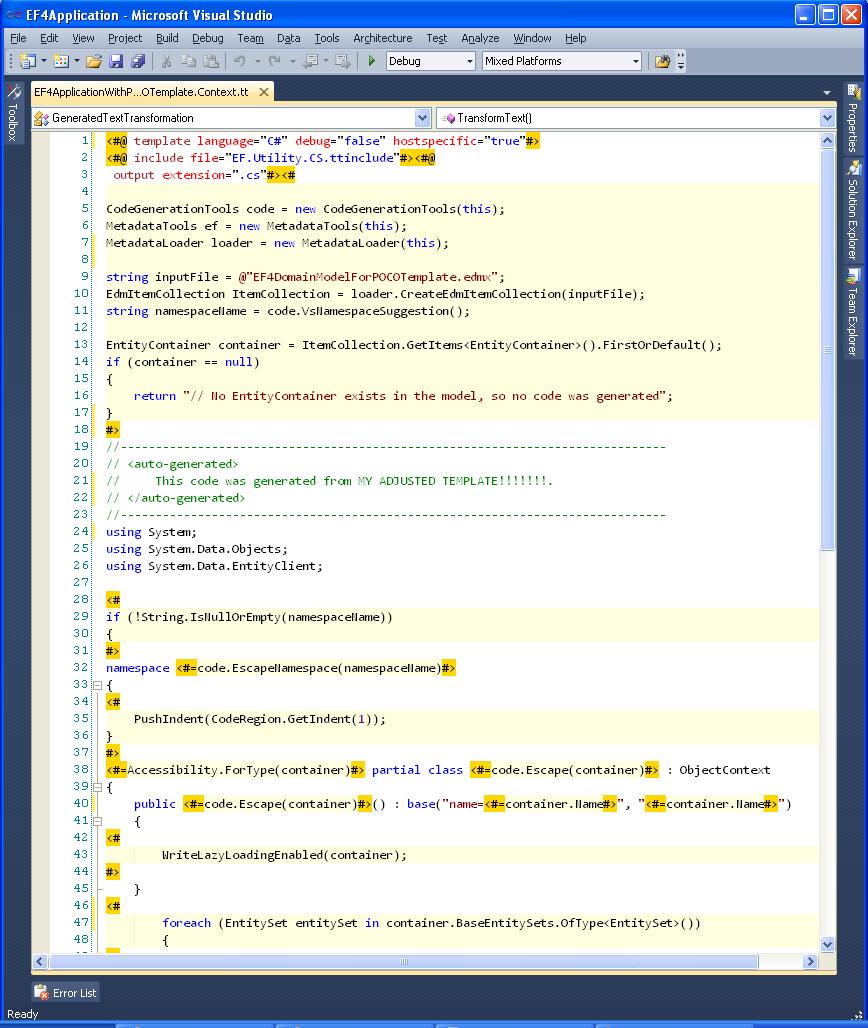The image size is (868, 1028).
Task: Open the active files list dropdown
Action: tap(827, 92)
